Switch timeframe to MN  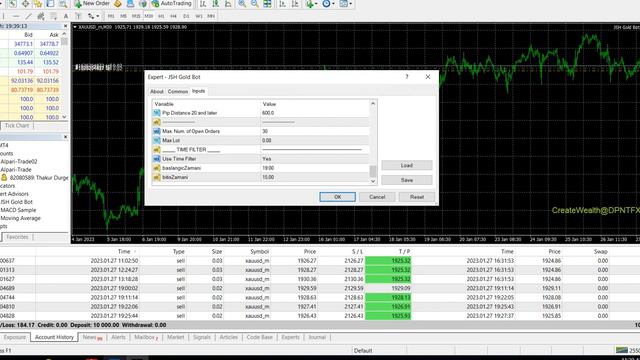(211, 16)
